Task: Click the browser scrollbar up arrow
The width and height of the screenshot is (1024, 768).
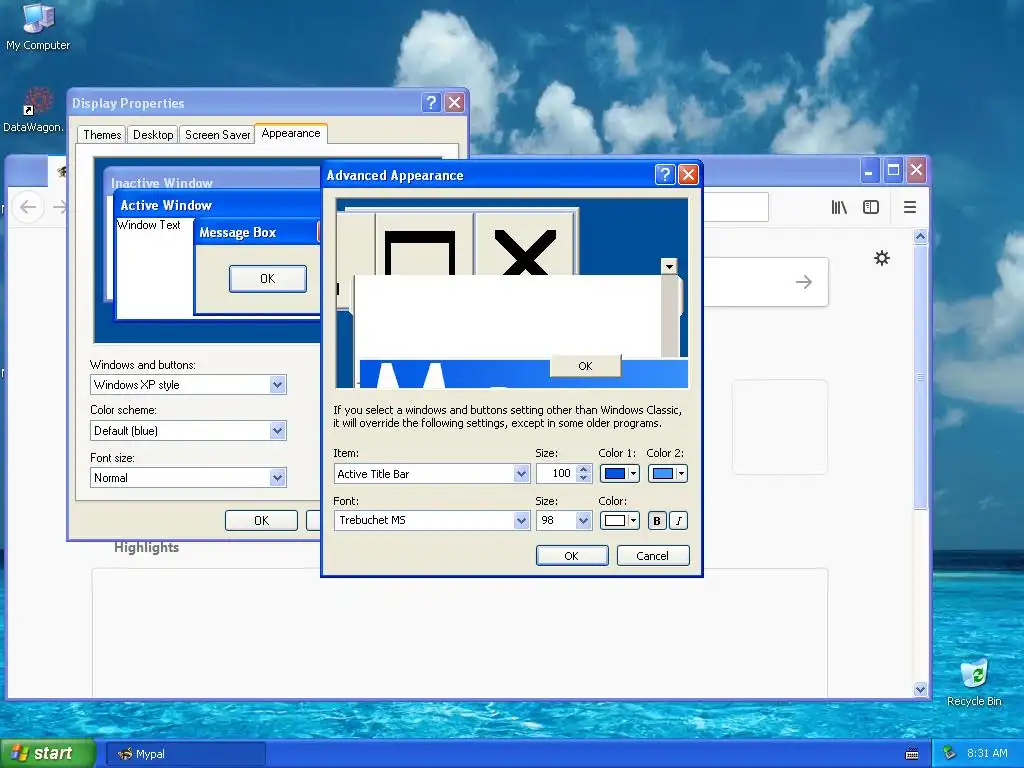Action: [920, 236]
